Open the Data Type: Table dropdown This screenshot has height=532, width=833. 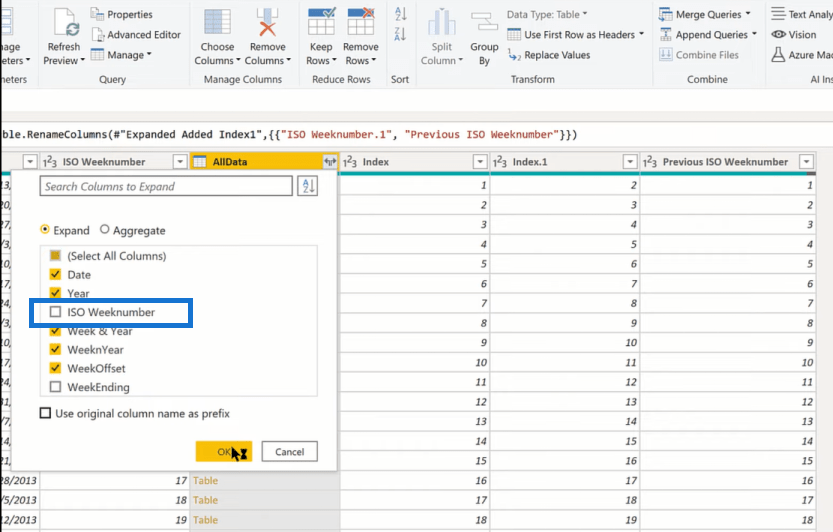tap(547, 14)
